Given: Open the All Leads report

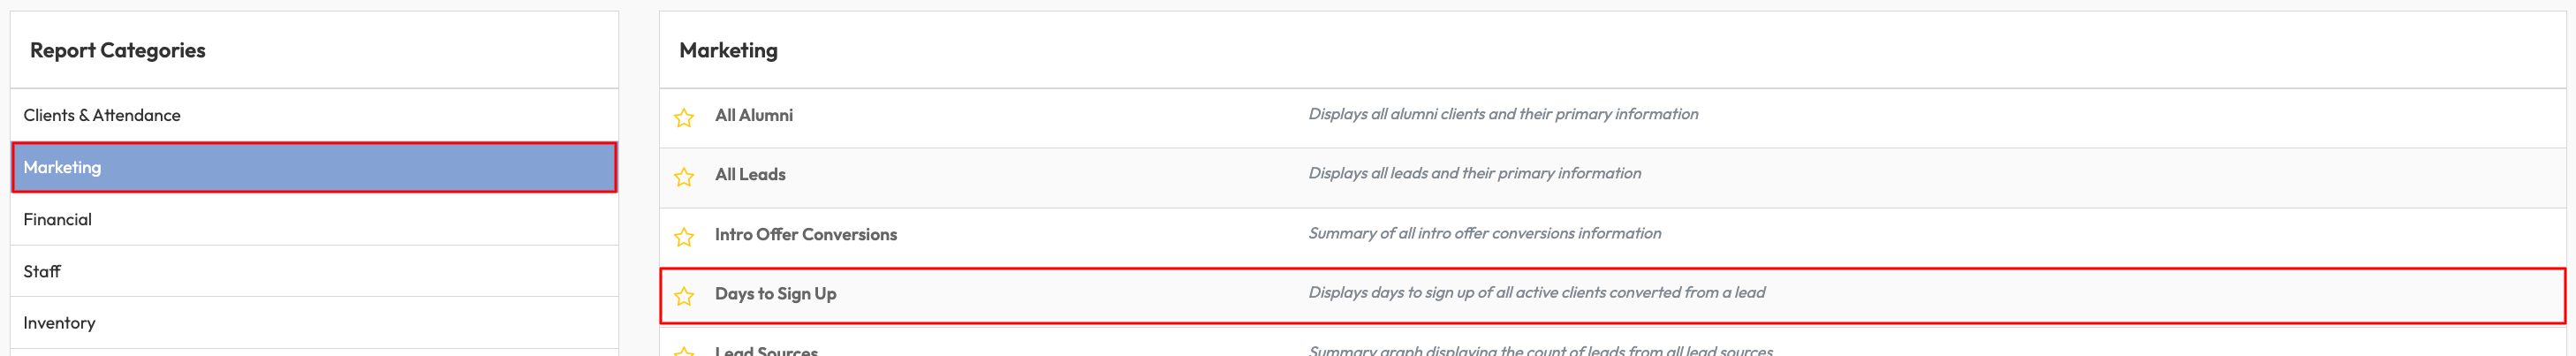Looking at the screenshot, I should coord(750,174).
